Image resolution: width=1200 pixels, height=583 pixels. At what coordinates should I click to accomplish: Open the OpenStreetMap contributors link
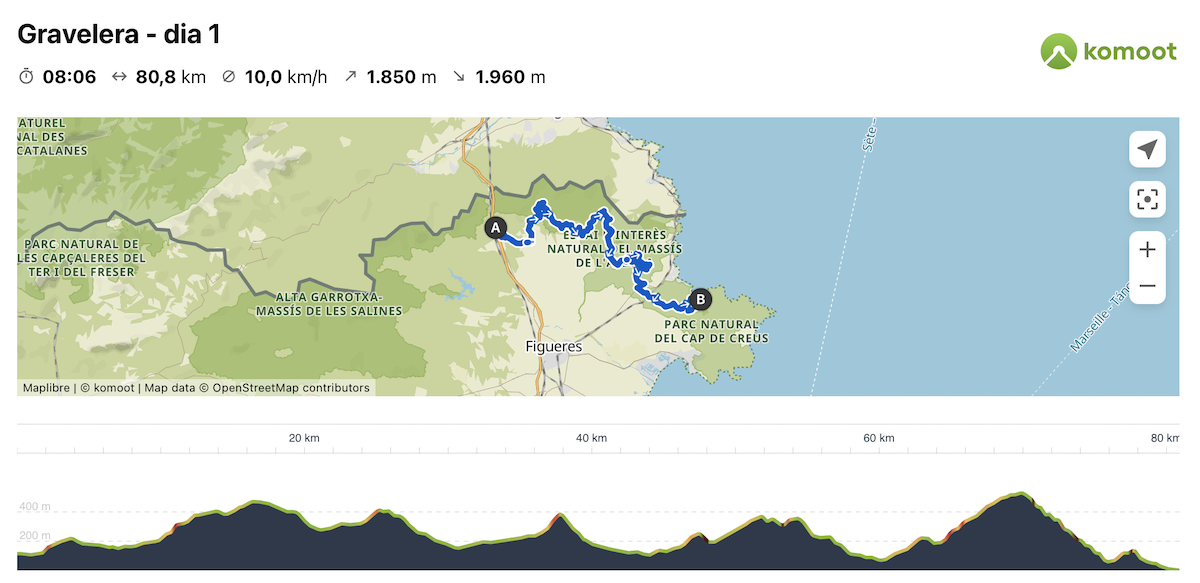coord(291,388)
